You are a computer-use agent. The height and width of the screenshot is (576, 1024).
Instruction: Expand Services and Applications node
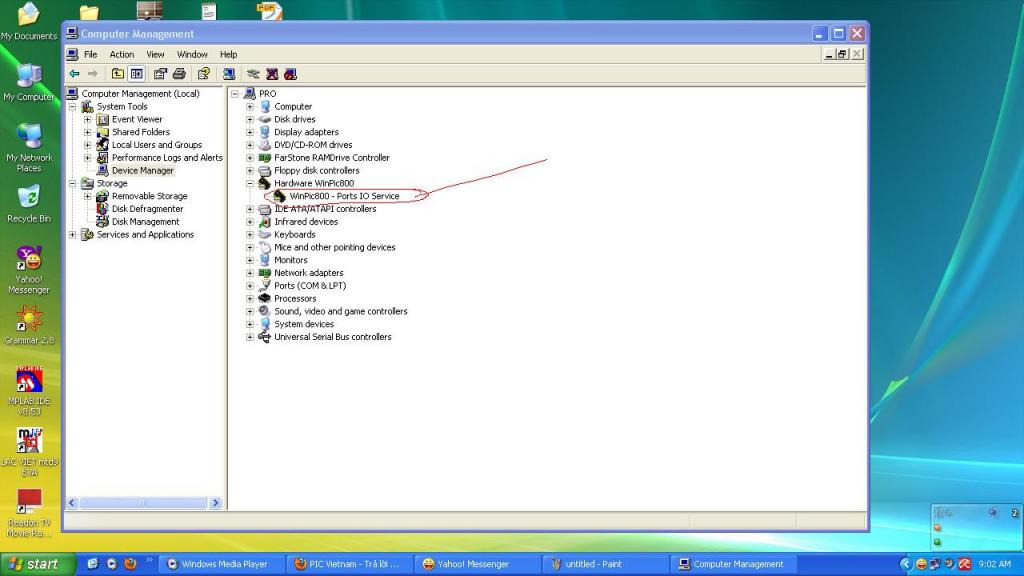72,234
